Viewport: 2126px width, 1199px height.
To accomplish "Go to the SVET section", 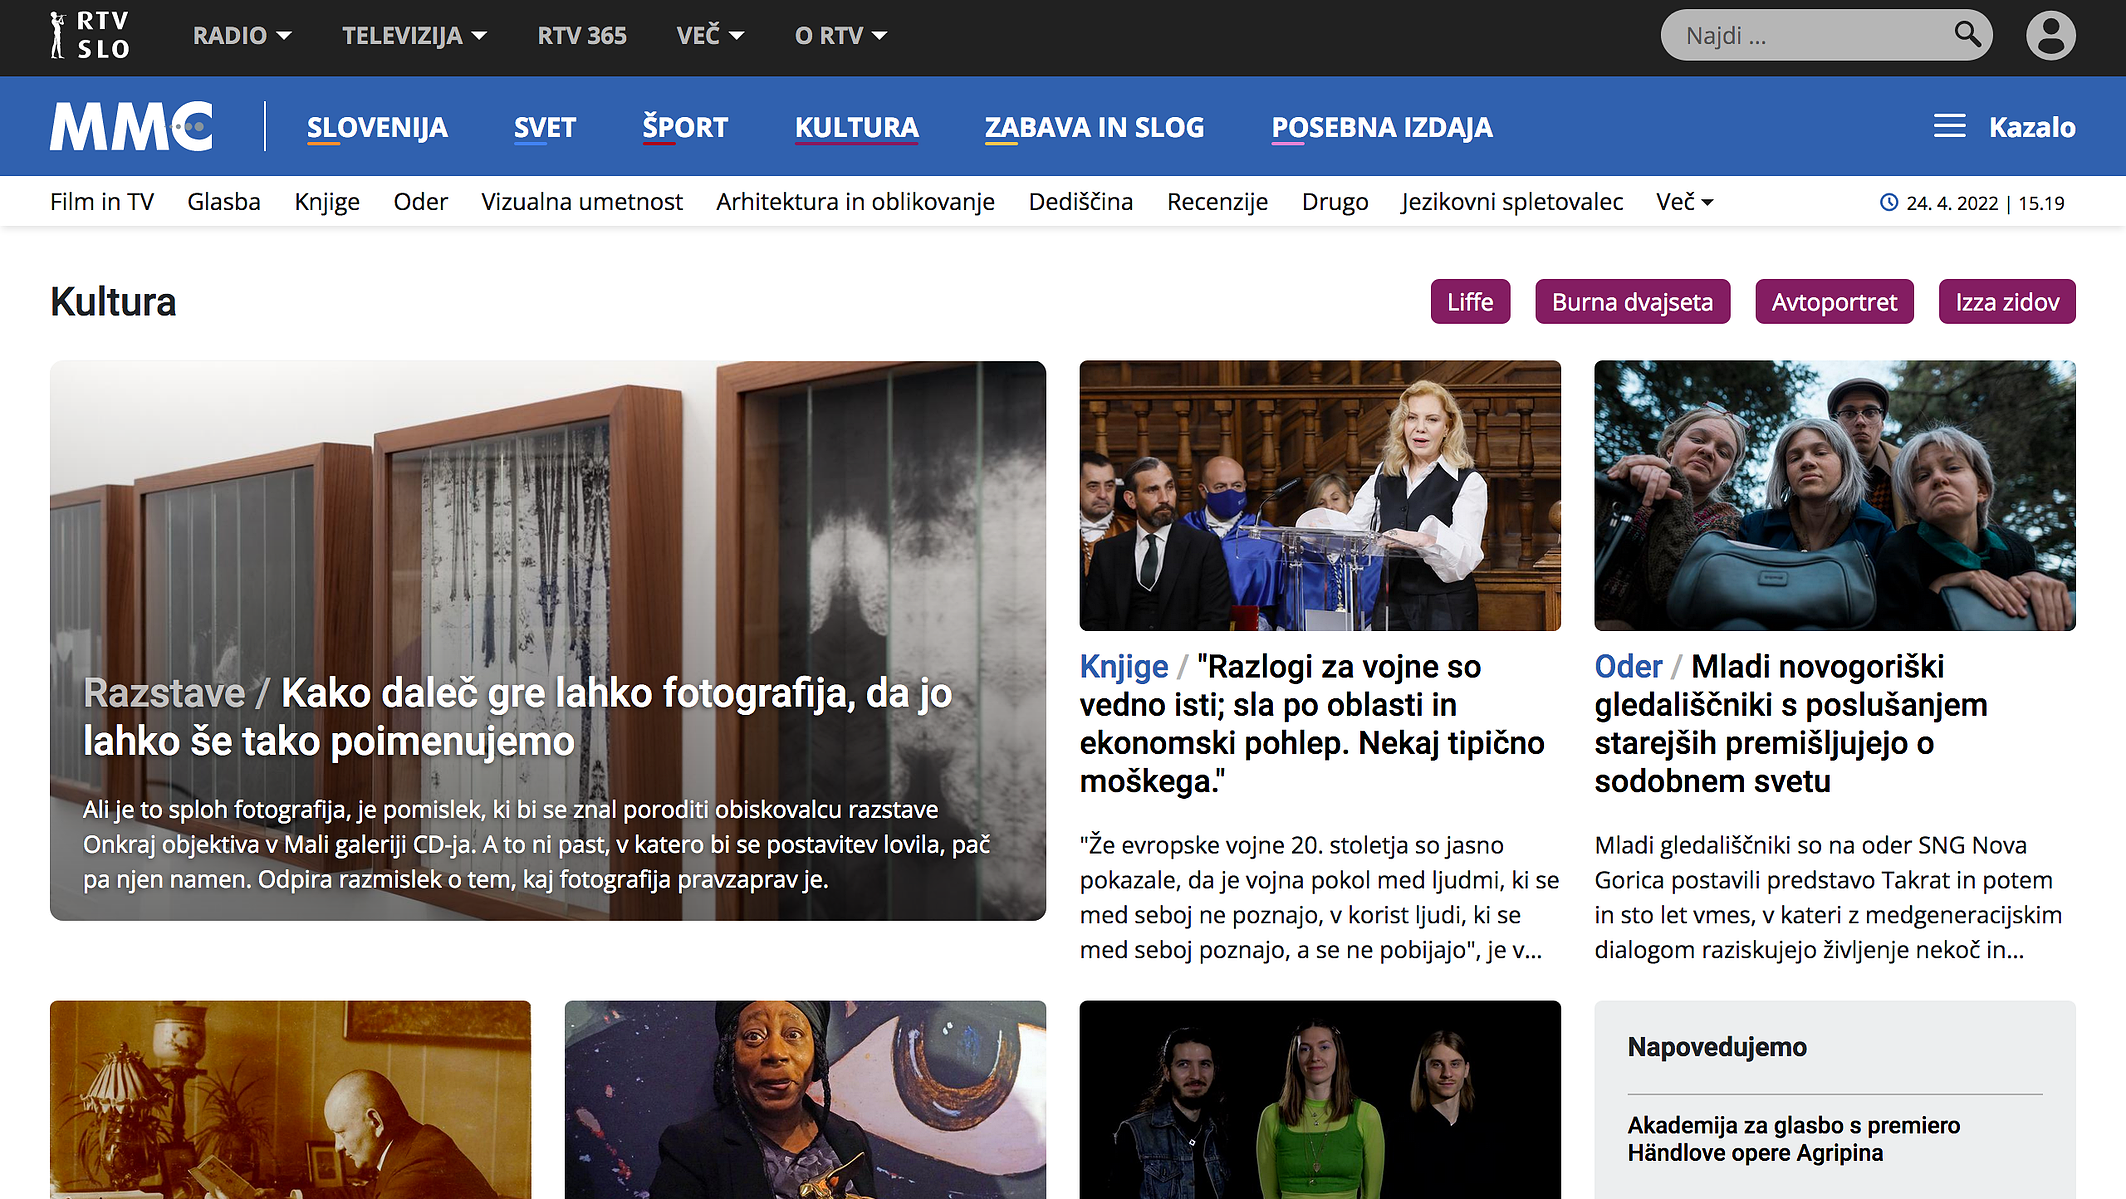I will (545, 127).
